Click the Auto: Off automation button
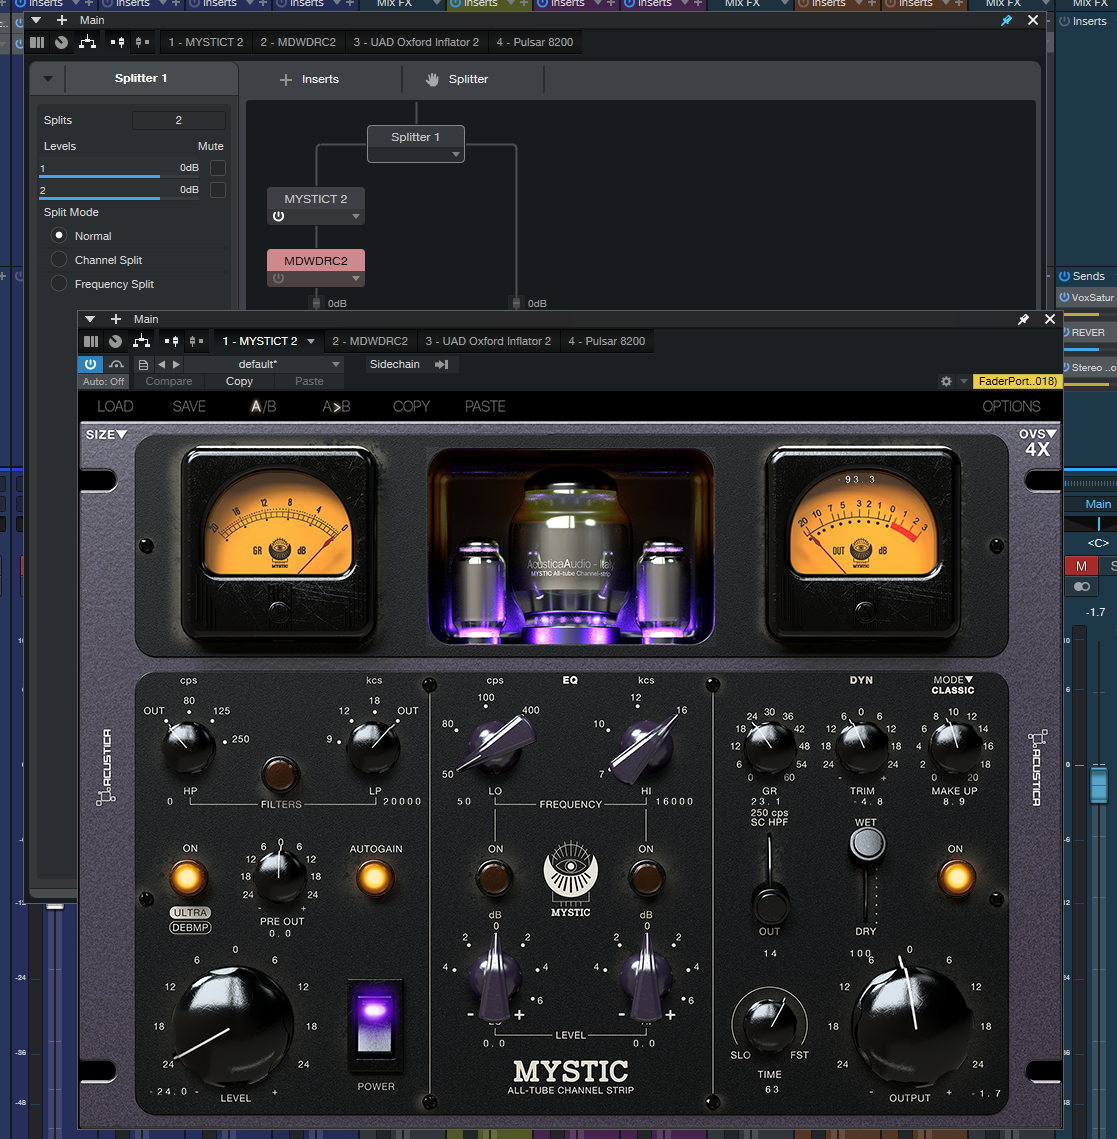The image size is (1117, 1139). (103, 381)
